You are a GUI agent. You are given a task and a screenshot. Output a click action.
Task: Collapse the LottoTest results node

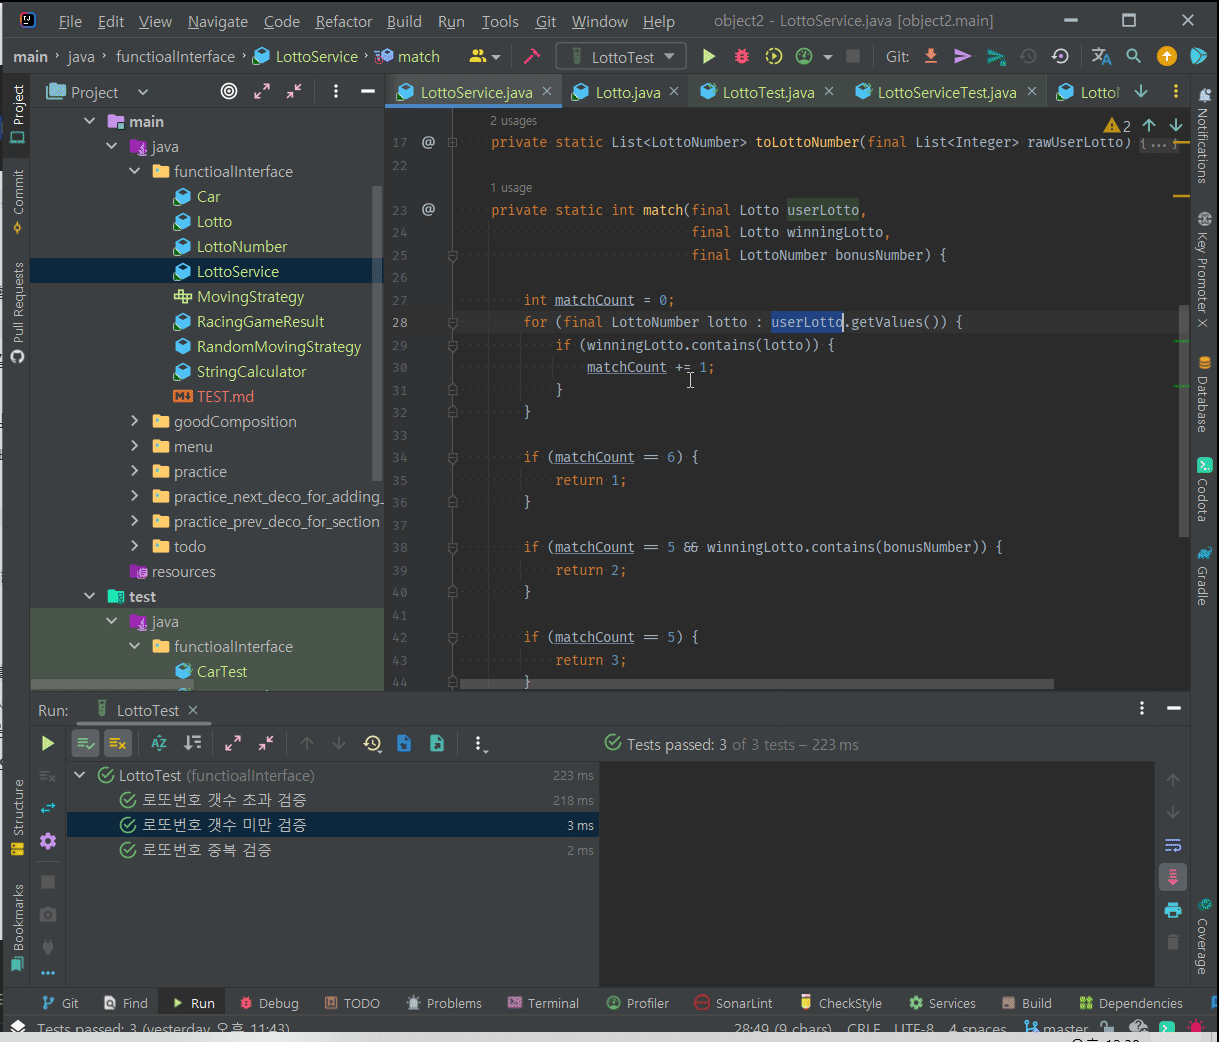80,776
